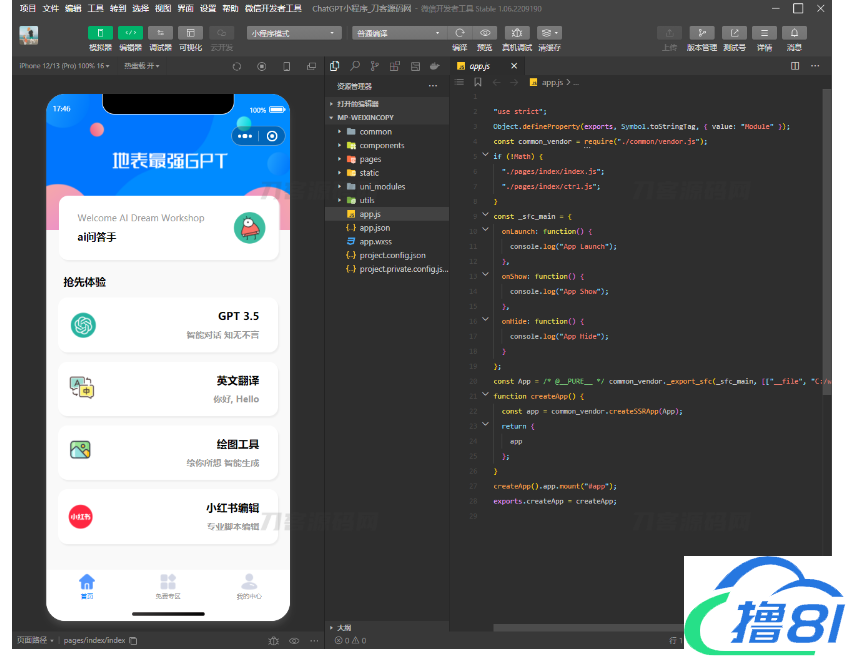Expand the 打开的编辑器 section

tap(387, 104)
